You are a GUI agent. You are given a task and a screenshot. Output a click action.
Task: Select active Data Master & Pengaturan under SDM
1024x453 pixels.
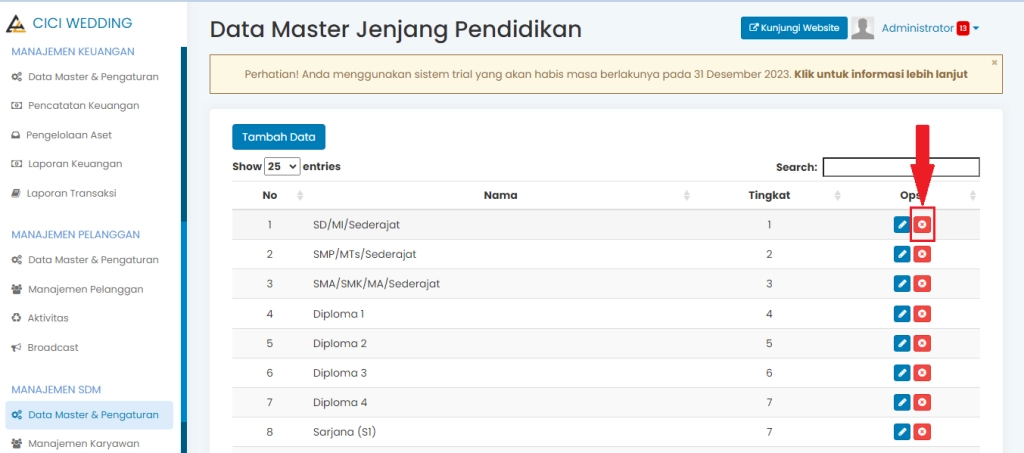[89, 415]
